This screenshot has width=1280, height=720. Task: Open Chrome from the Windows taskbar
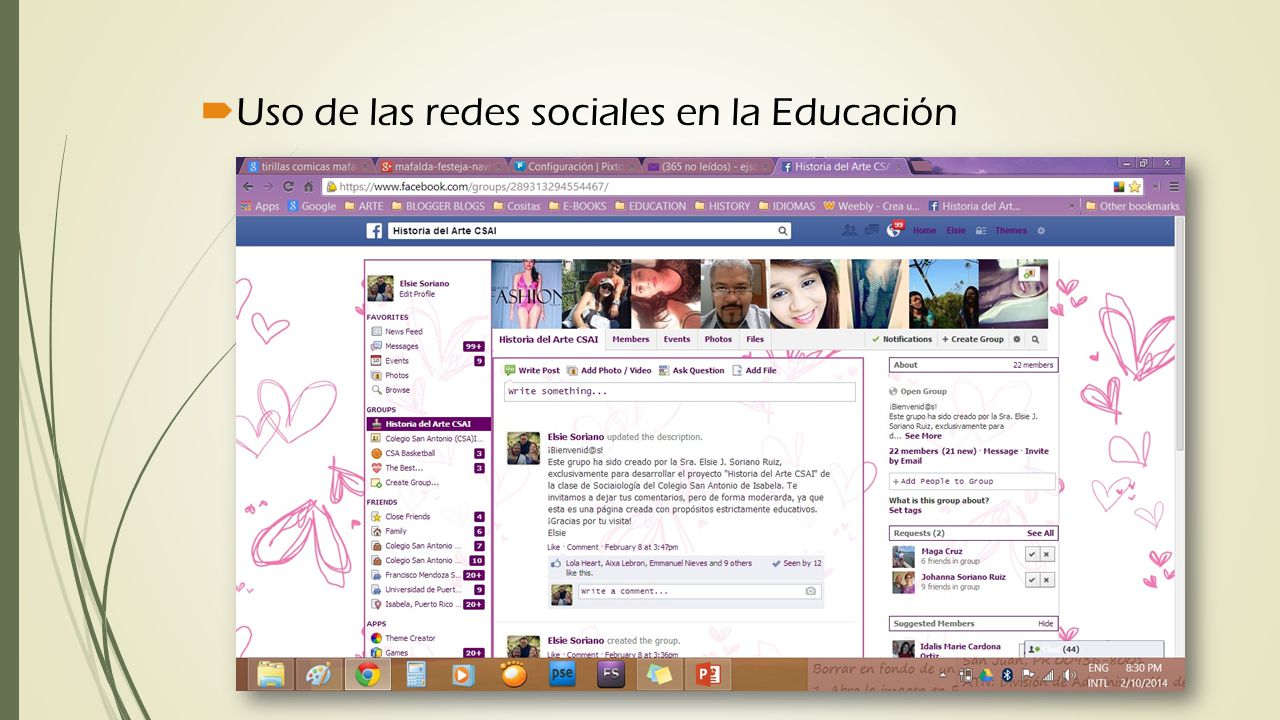[367, 675]
